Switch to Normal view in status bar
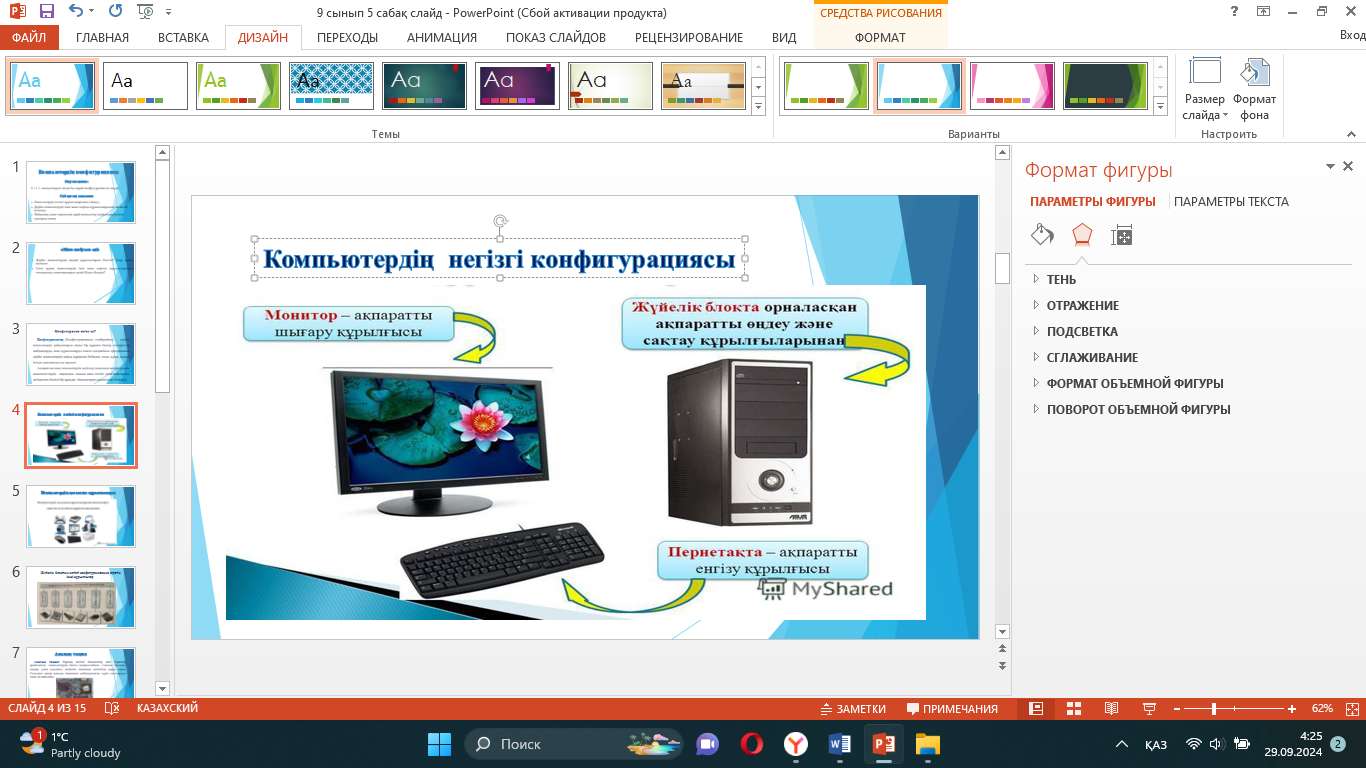1366x768 pixels. tap(1036, 709)
